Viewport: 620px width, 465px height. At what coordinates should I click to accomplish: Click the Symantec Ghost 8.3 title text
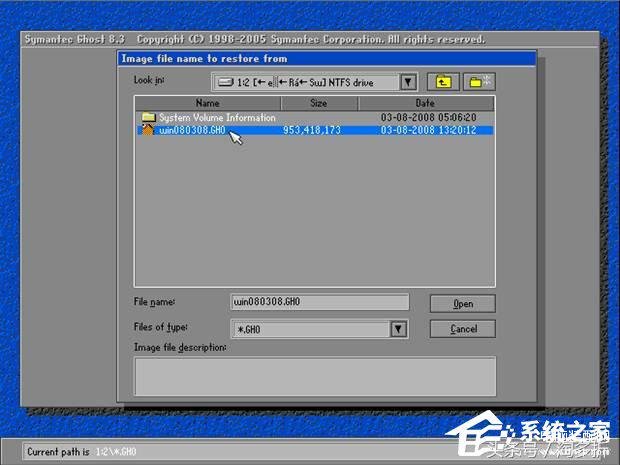[75, 39]
